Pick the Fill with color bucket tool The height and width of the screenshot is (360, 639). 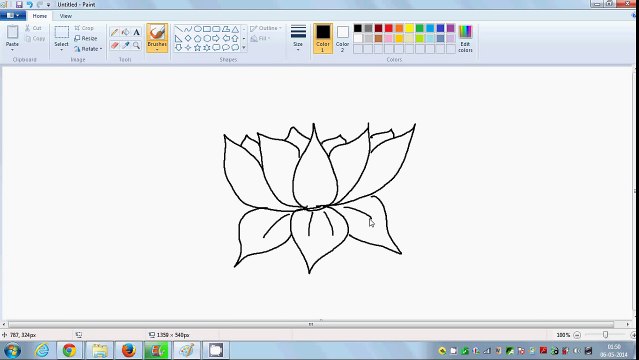pyautogui.click(x=126, y=32)
